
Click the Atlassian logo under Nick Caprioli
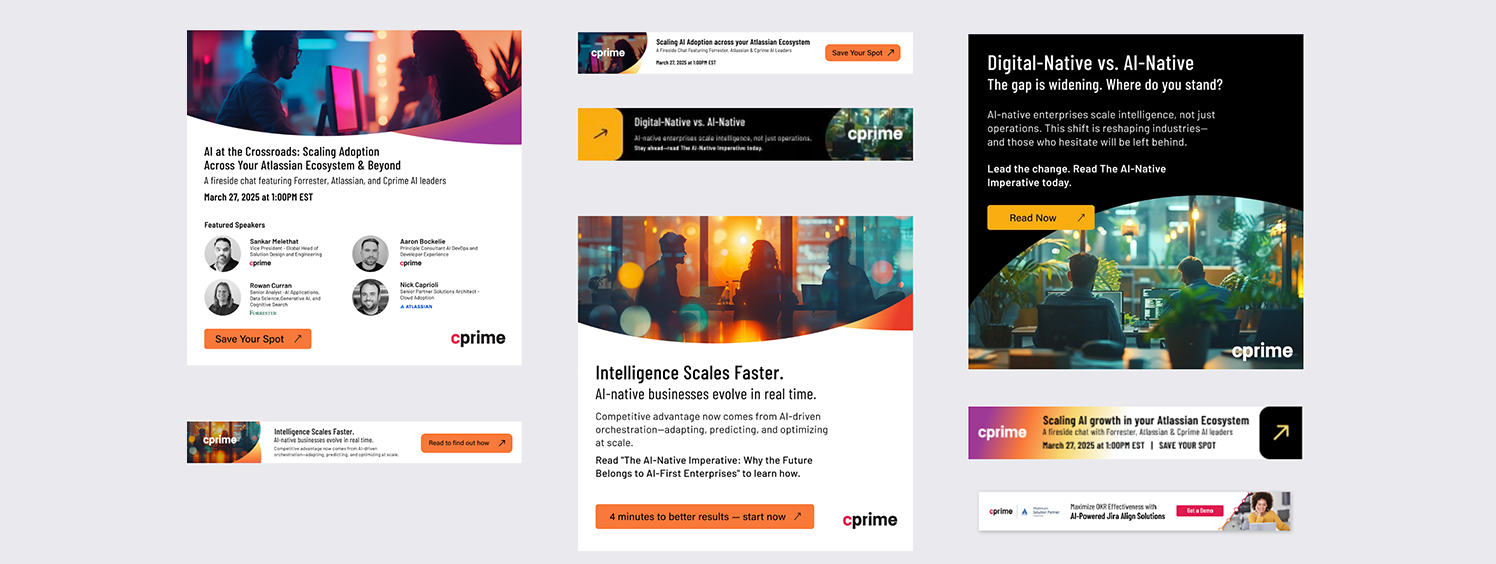pos(416,307)
